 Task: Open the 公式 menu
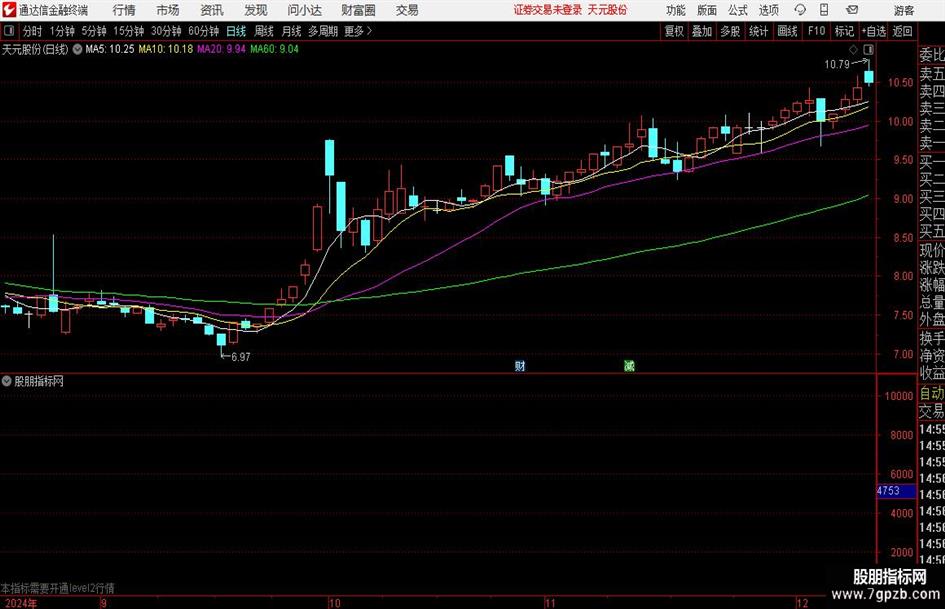[x=738, y=10]
